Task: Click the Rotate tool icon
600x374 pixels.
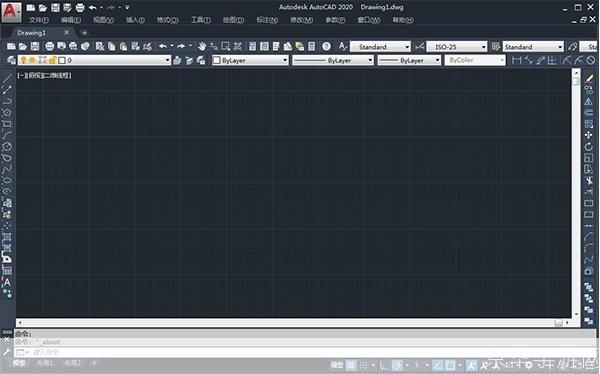Action: 589,147
